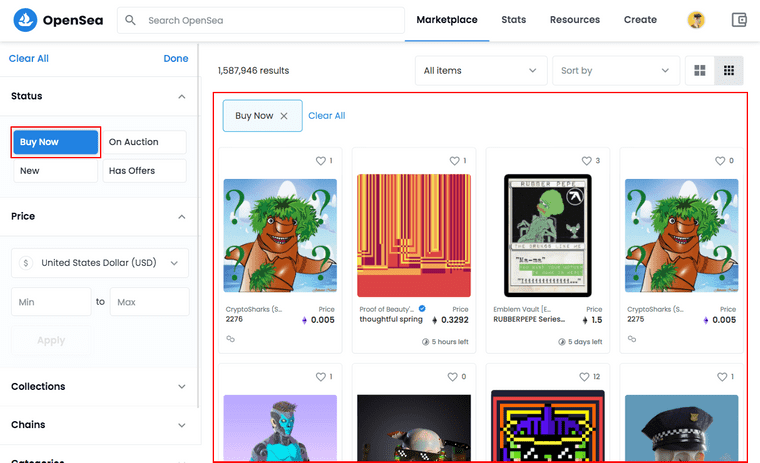Switch to large grid view

tap(699, 71)
